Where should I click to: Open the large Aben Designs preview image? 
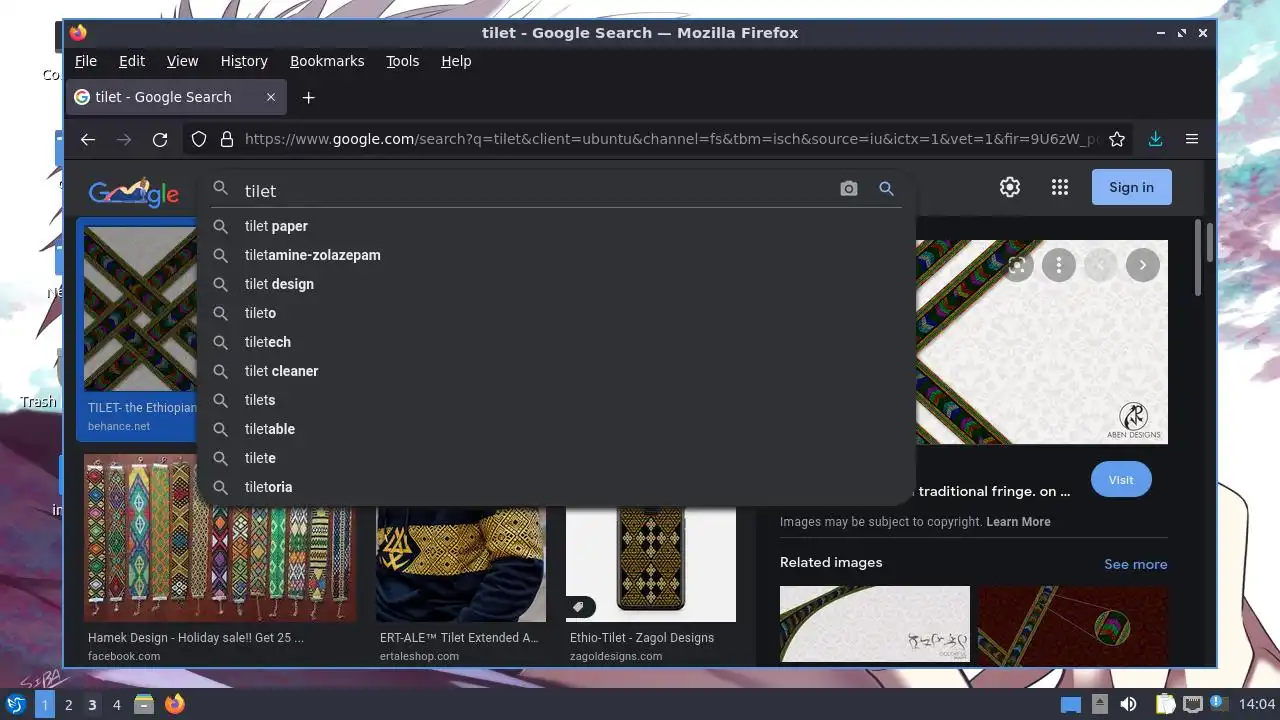tap(1042, 342)
